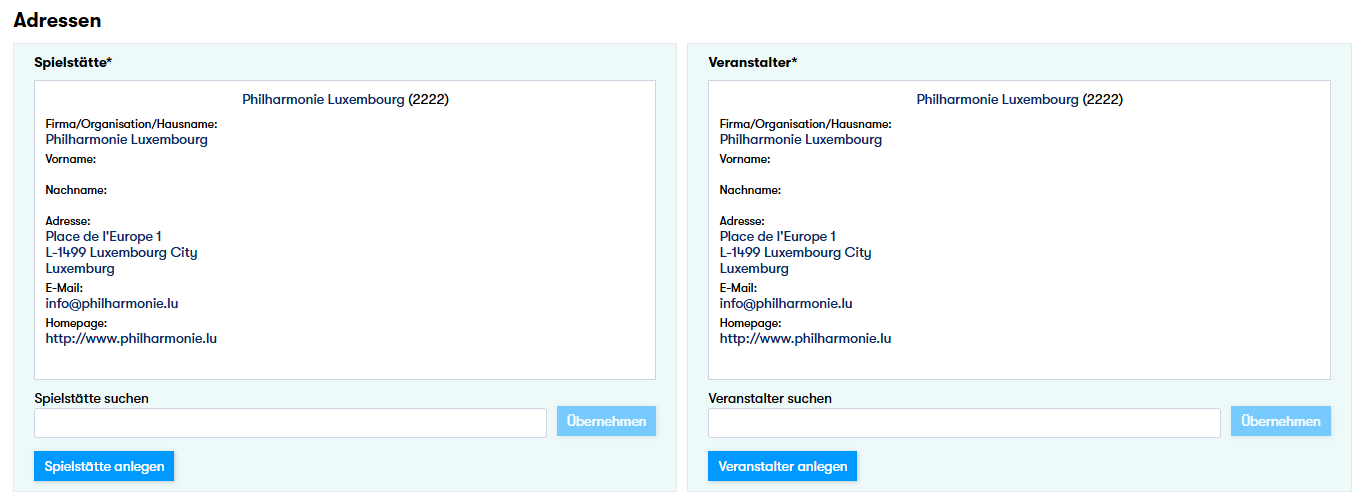Image resolution: width=1364 pixels, height=498 pixels.
Task: Click Spielstätte address Place de l'Europe 1
Action: (x=103, y=237)
